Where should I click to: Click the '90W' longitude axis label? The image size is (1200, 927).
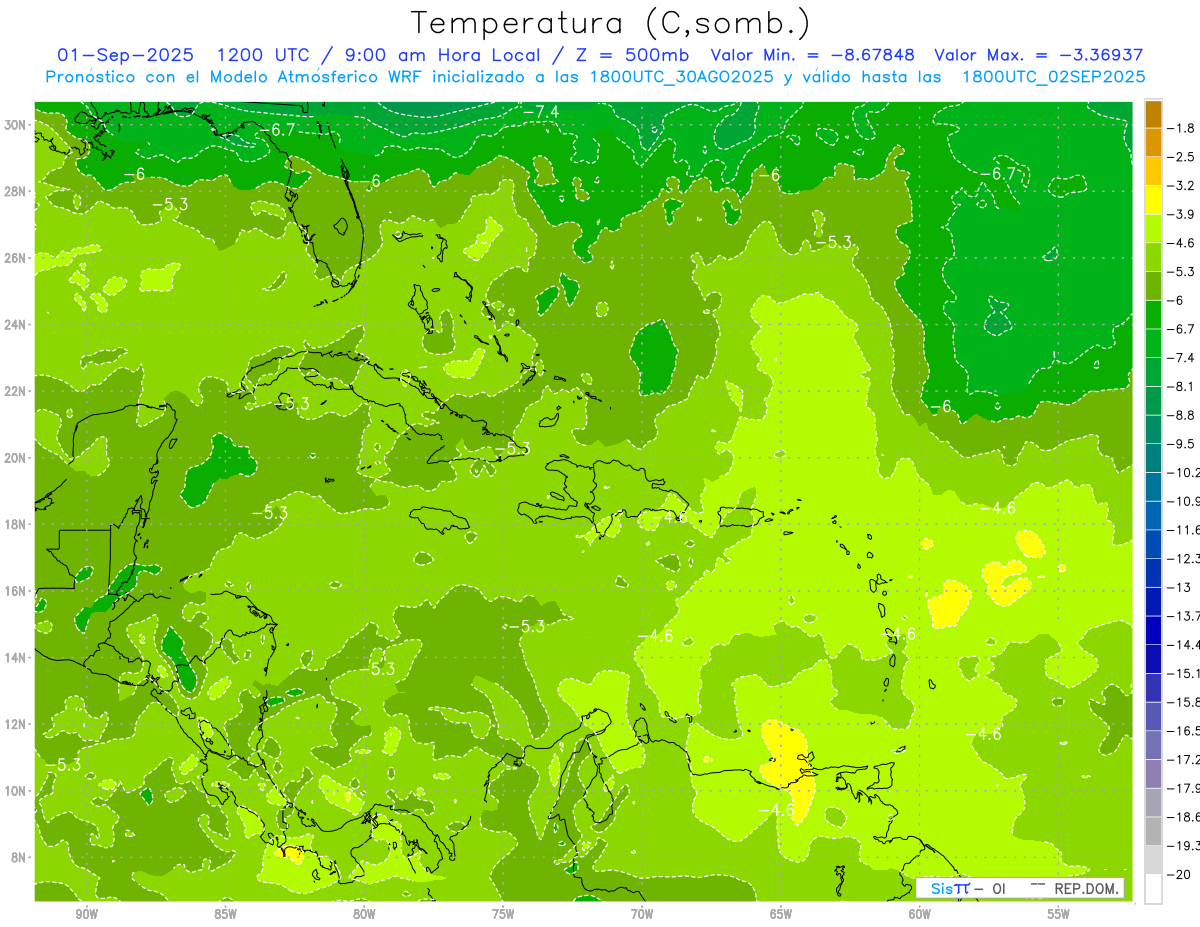tap(86, 914)
